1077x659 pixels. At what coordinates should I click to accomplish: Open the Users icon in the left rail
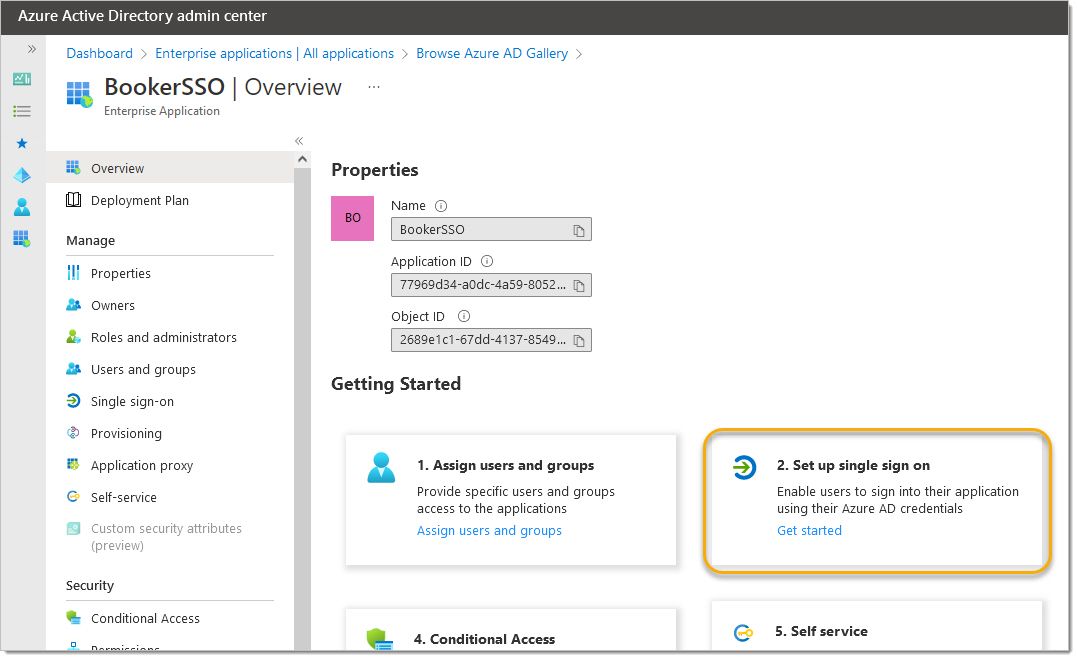pyautogui.click(x=22, y=207)
